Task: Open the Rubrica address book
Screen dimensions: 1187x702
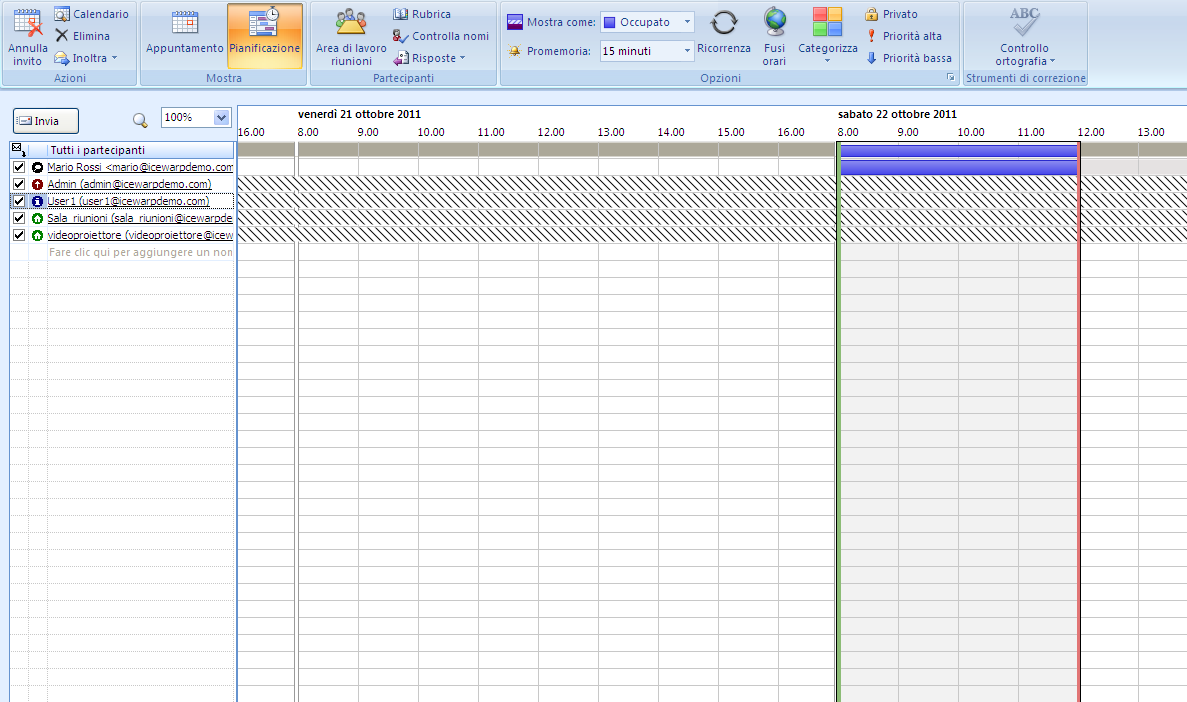Action: pyautogui.click(x=422, y=14)
